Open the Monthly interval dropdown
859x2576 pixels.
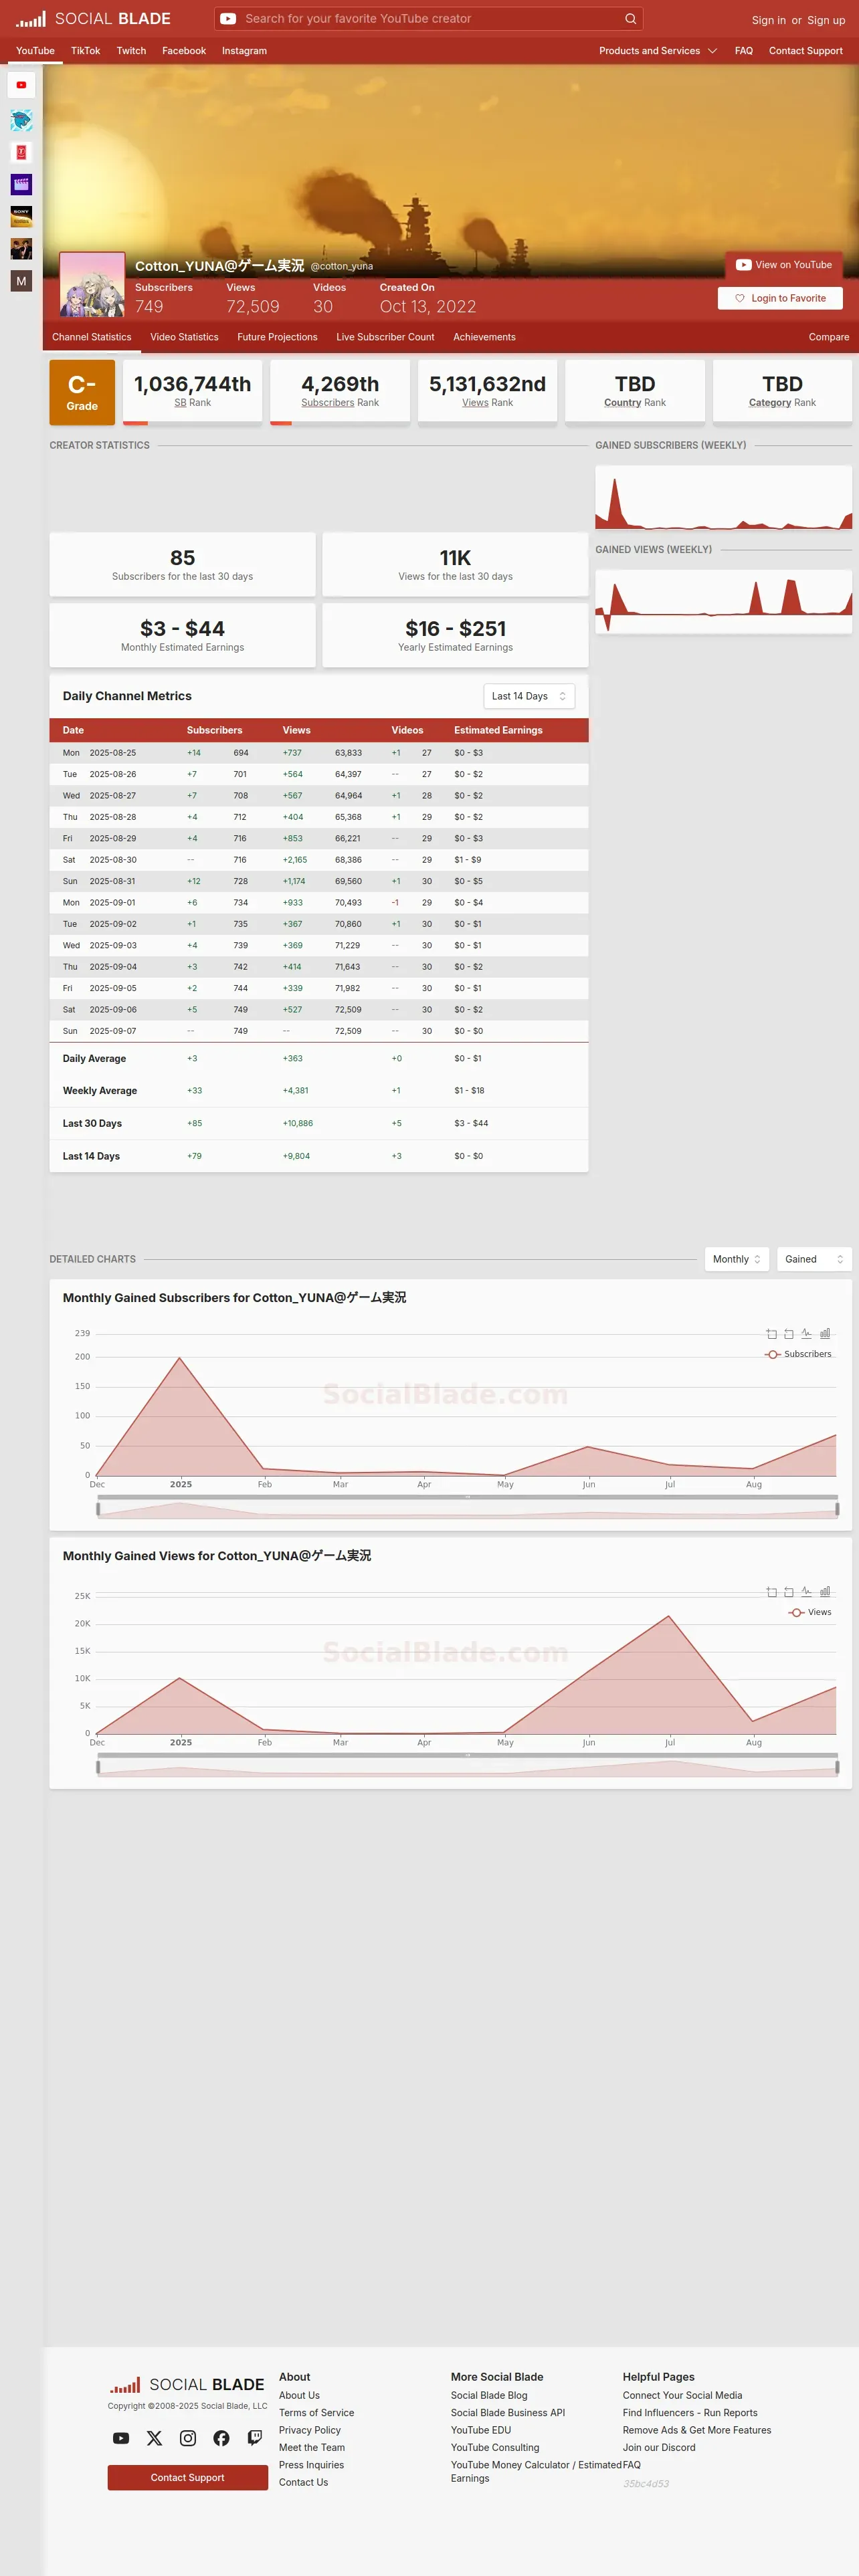coord(737,1259)
